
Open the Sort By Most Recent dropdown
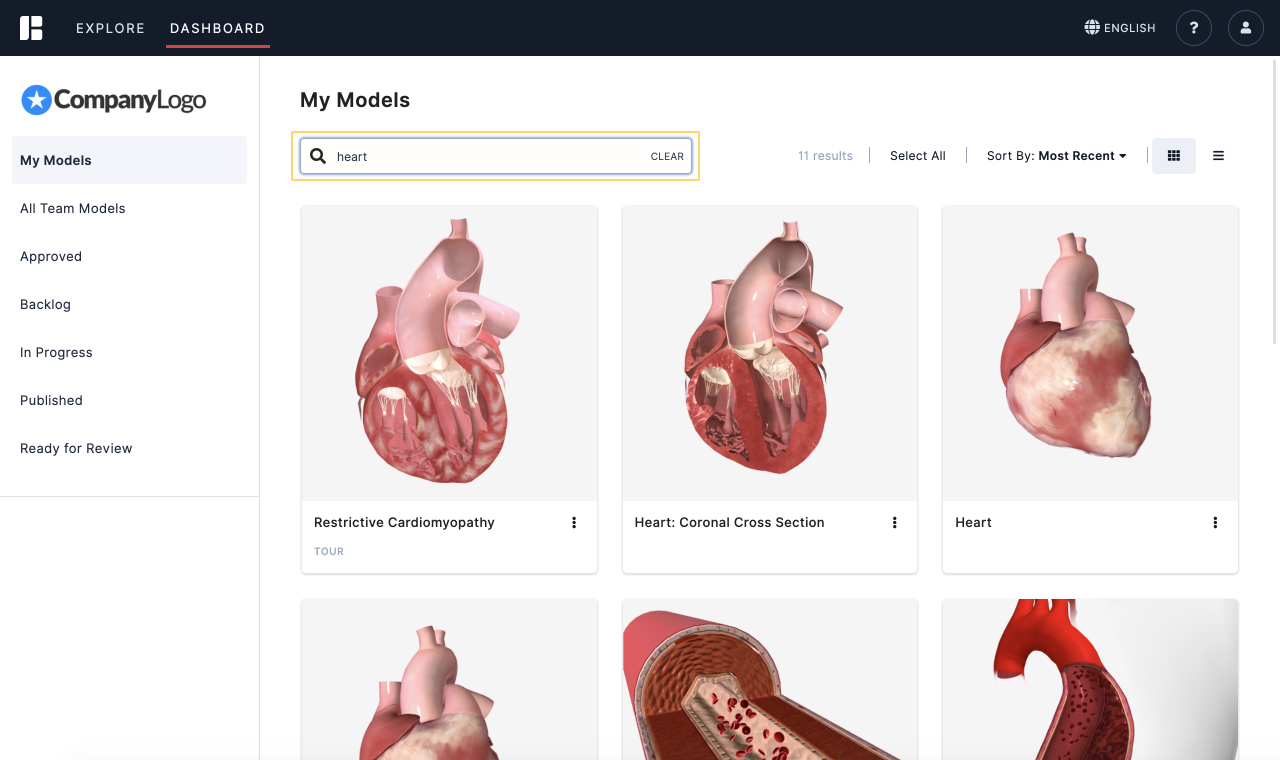(x=1056, y=156)
